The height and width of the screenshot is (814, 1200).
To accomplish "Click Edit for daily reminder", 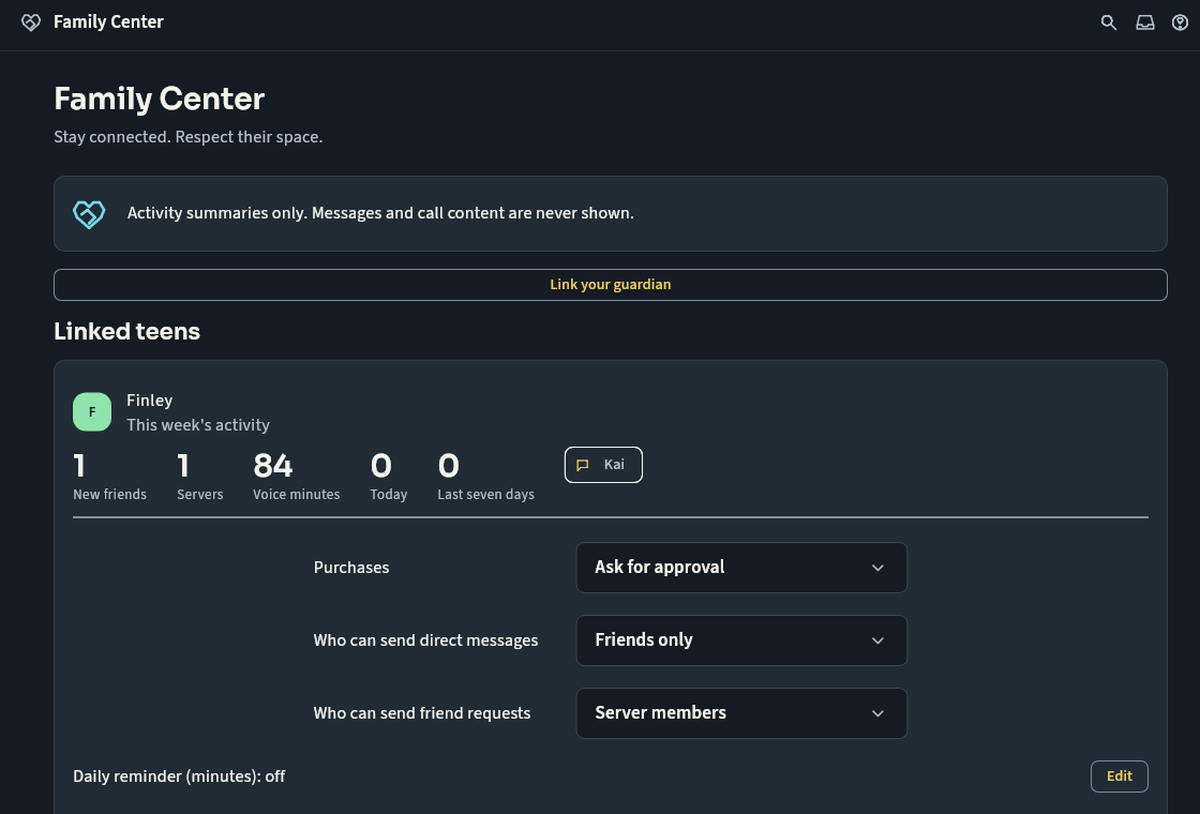I will [1119, 776].
